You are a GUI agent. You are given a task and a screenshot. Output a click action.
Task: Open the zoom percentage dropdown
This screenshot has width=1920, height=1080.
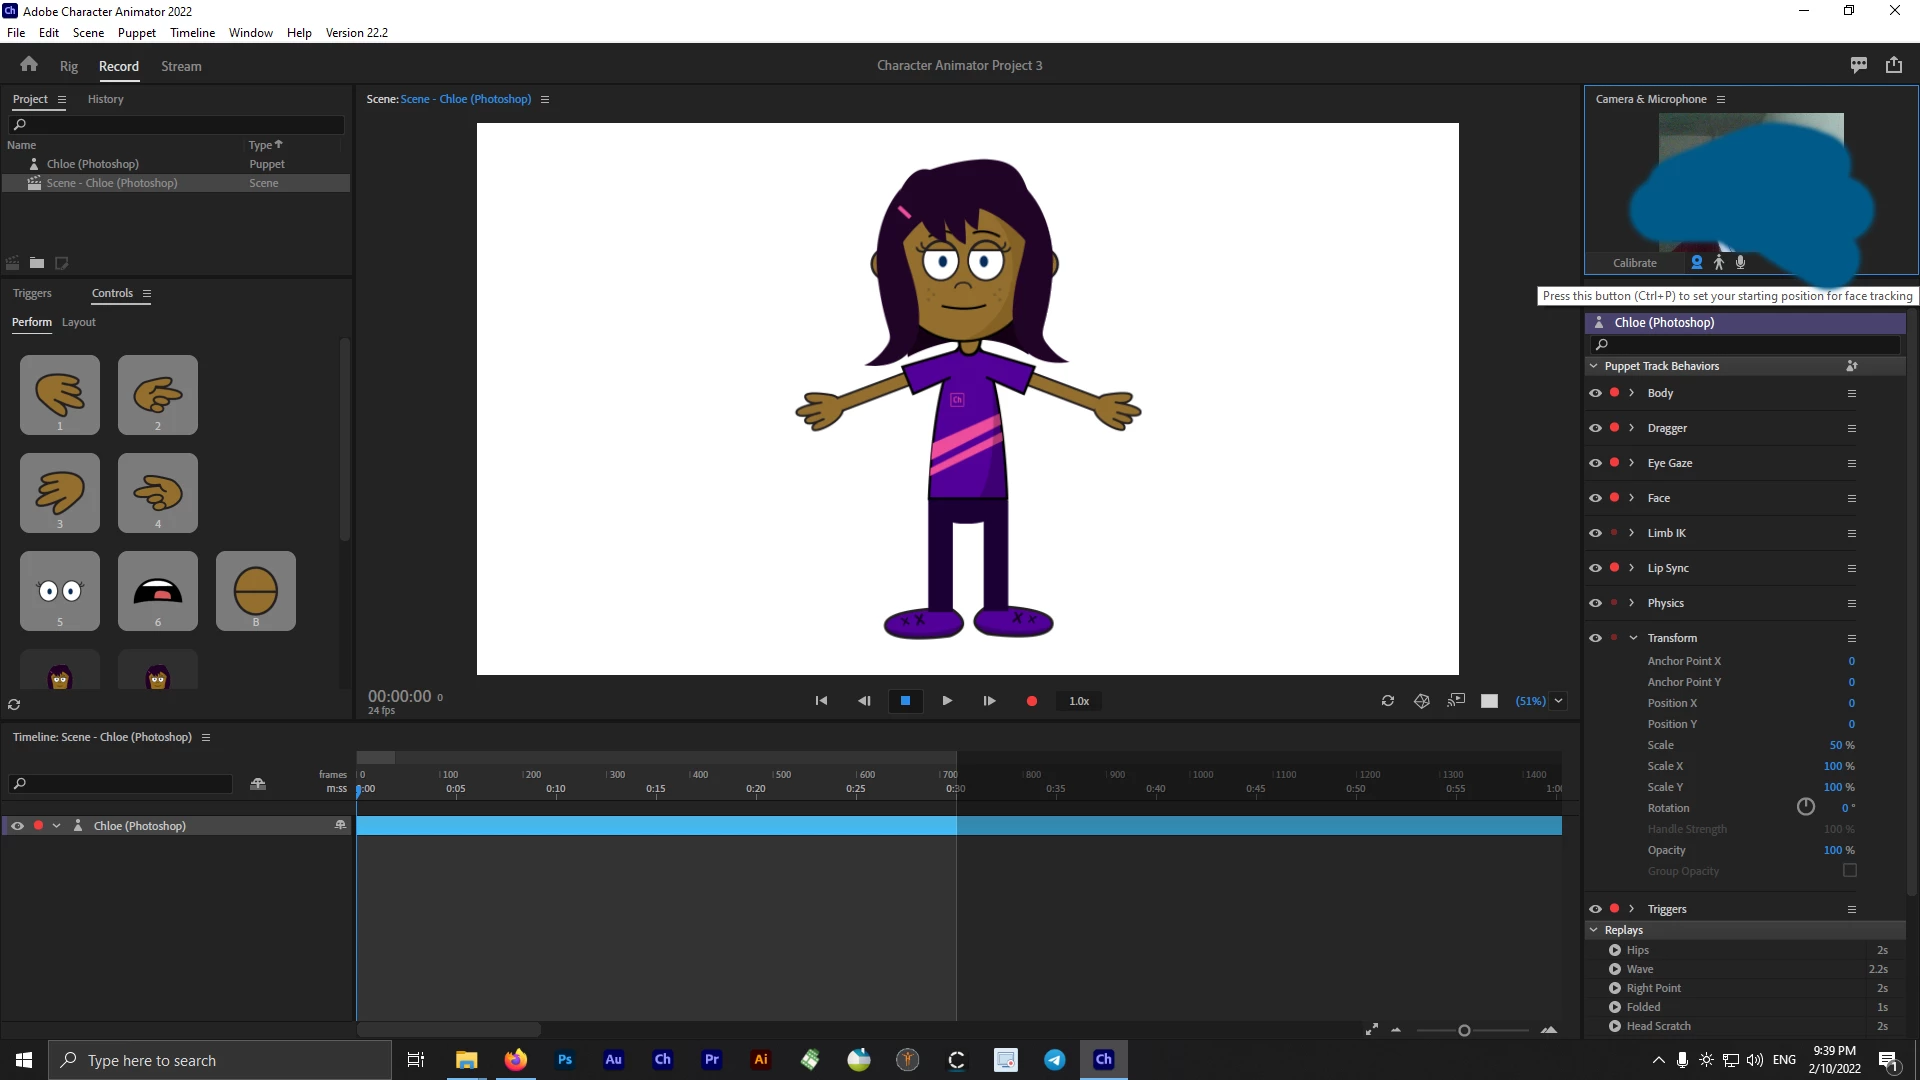[1558, 701]
